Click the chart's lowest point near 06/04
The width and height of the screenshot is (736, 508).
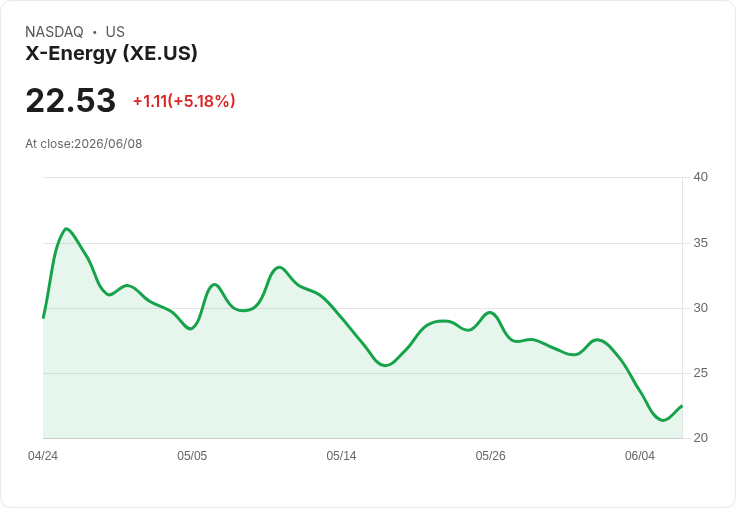tap(663, 420)
